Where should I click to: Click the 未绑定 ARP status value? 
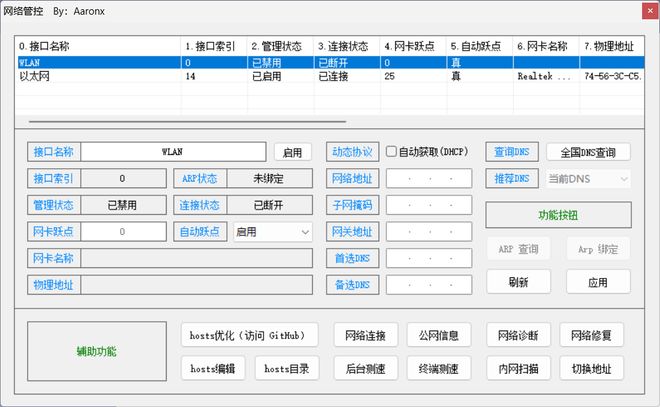point(269,178)
